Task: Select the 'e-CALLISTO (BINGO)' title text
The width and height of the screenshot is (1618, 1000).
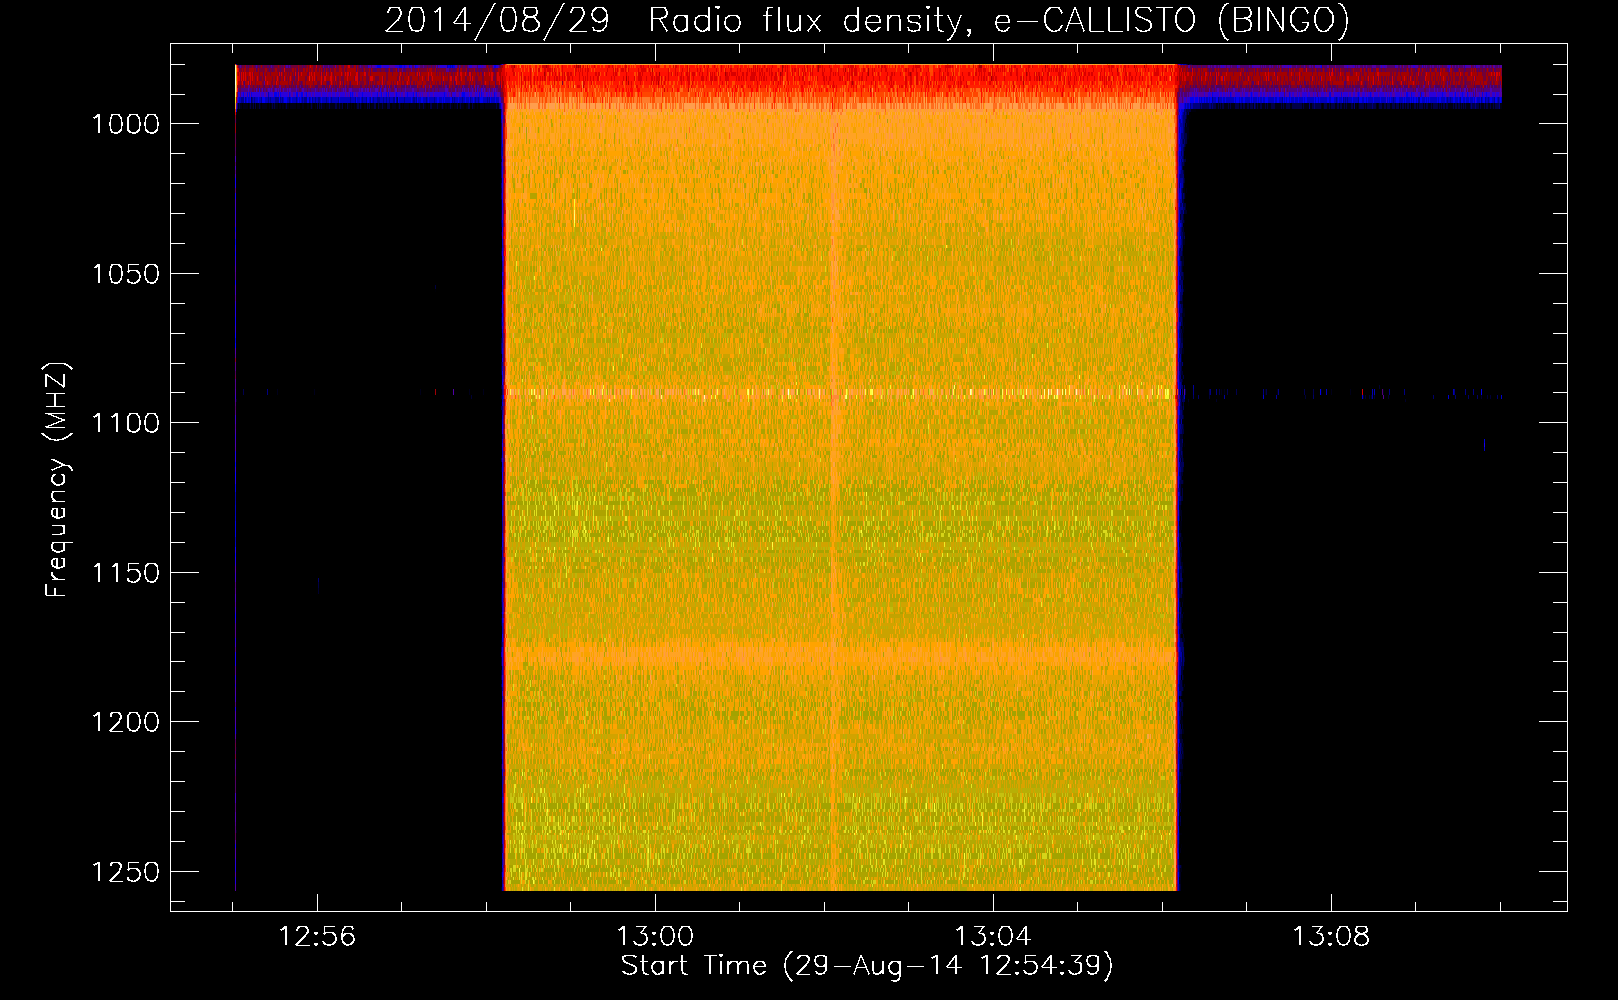Action: (1171, 20)
